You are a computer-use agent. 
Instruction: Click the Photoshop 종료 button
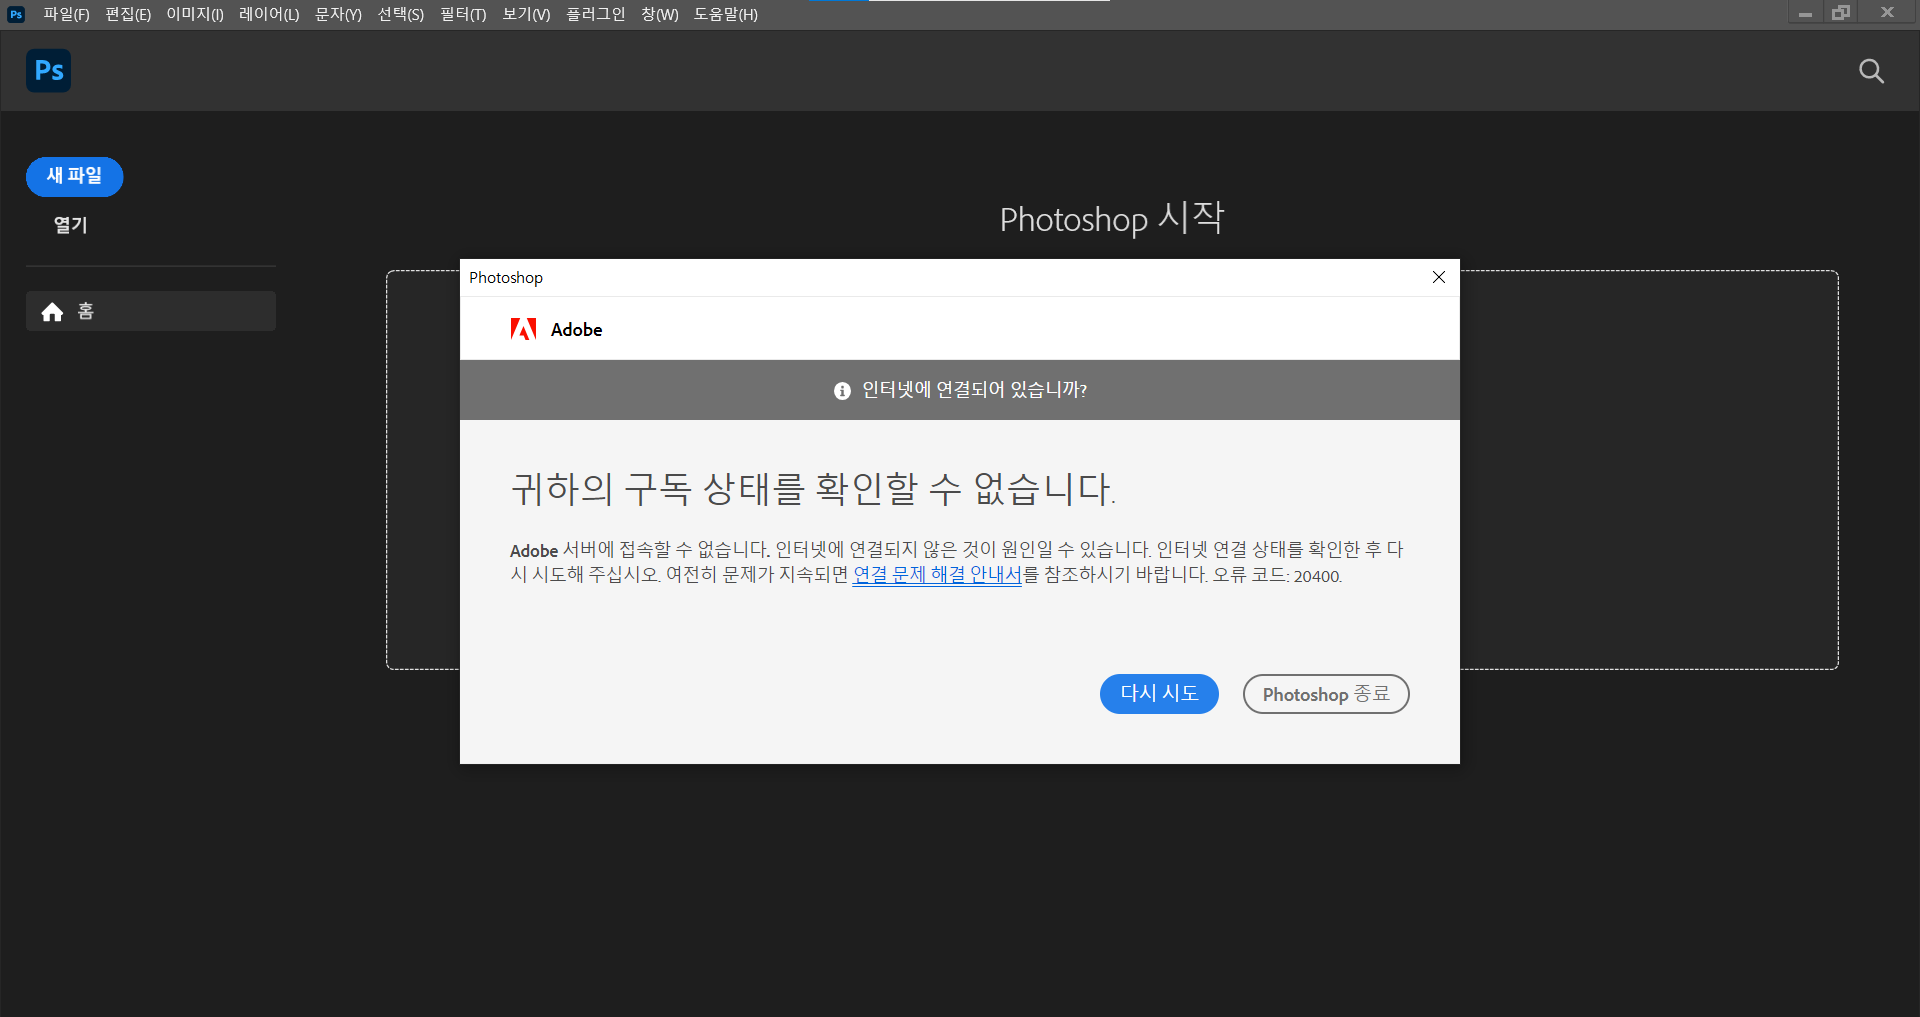point(1325,693)
